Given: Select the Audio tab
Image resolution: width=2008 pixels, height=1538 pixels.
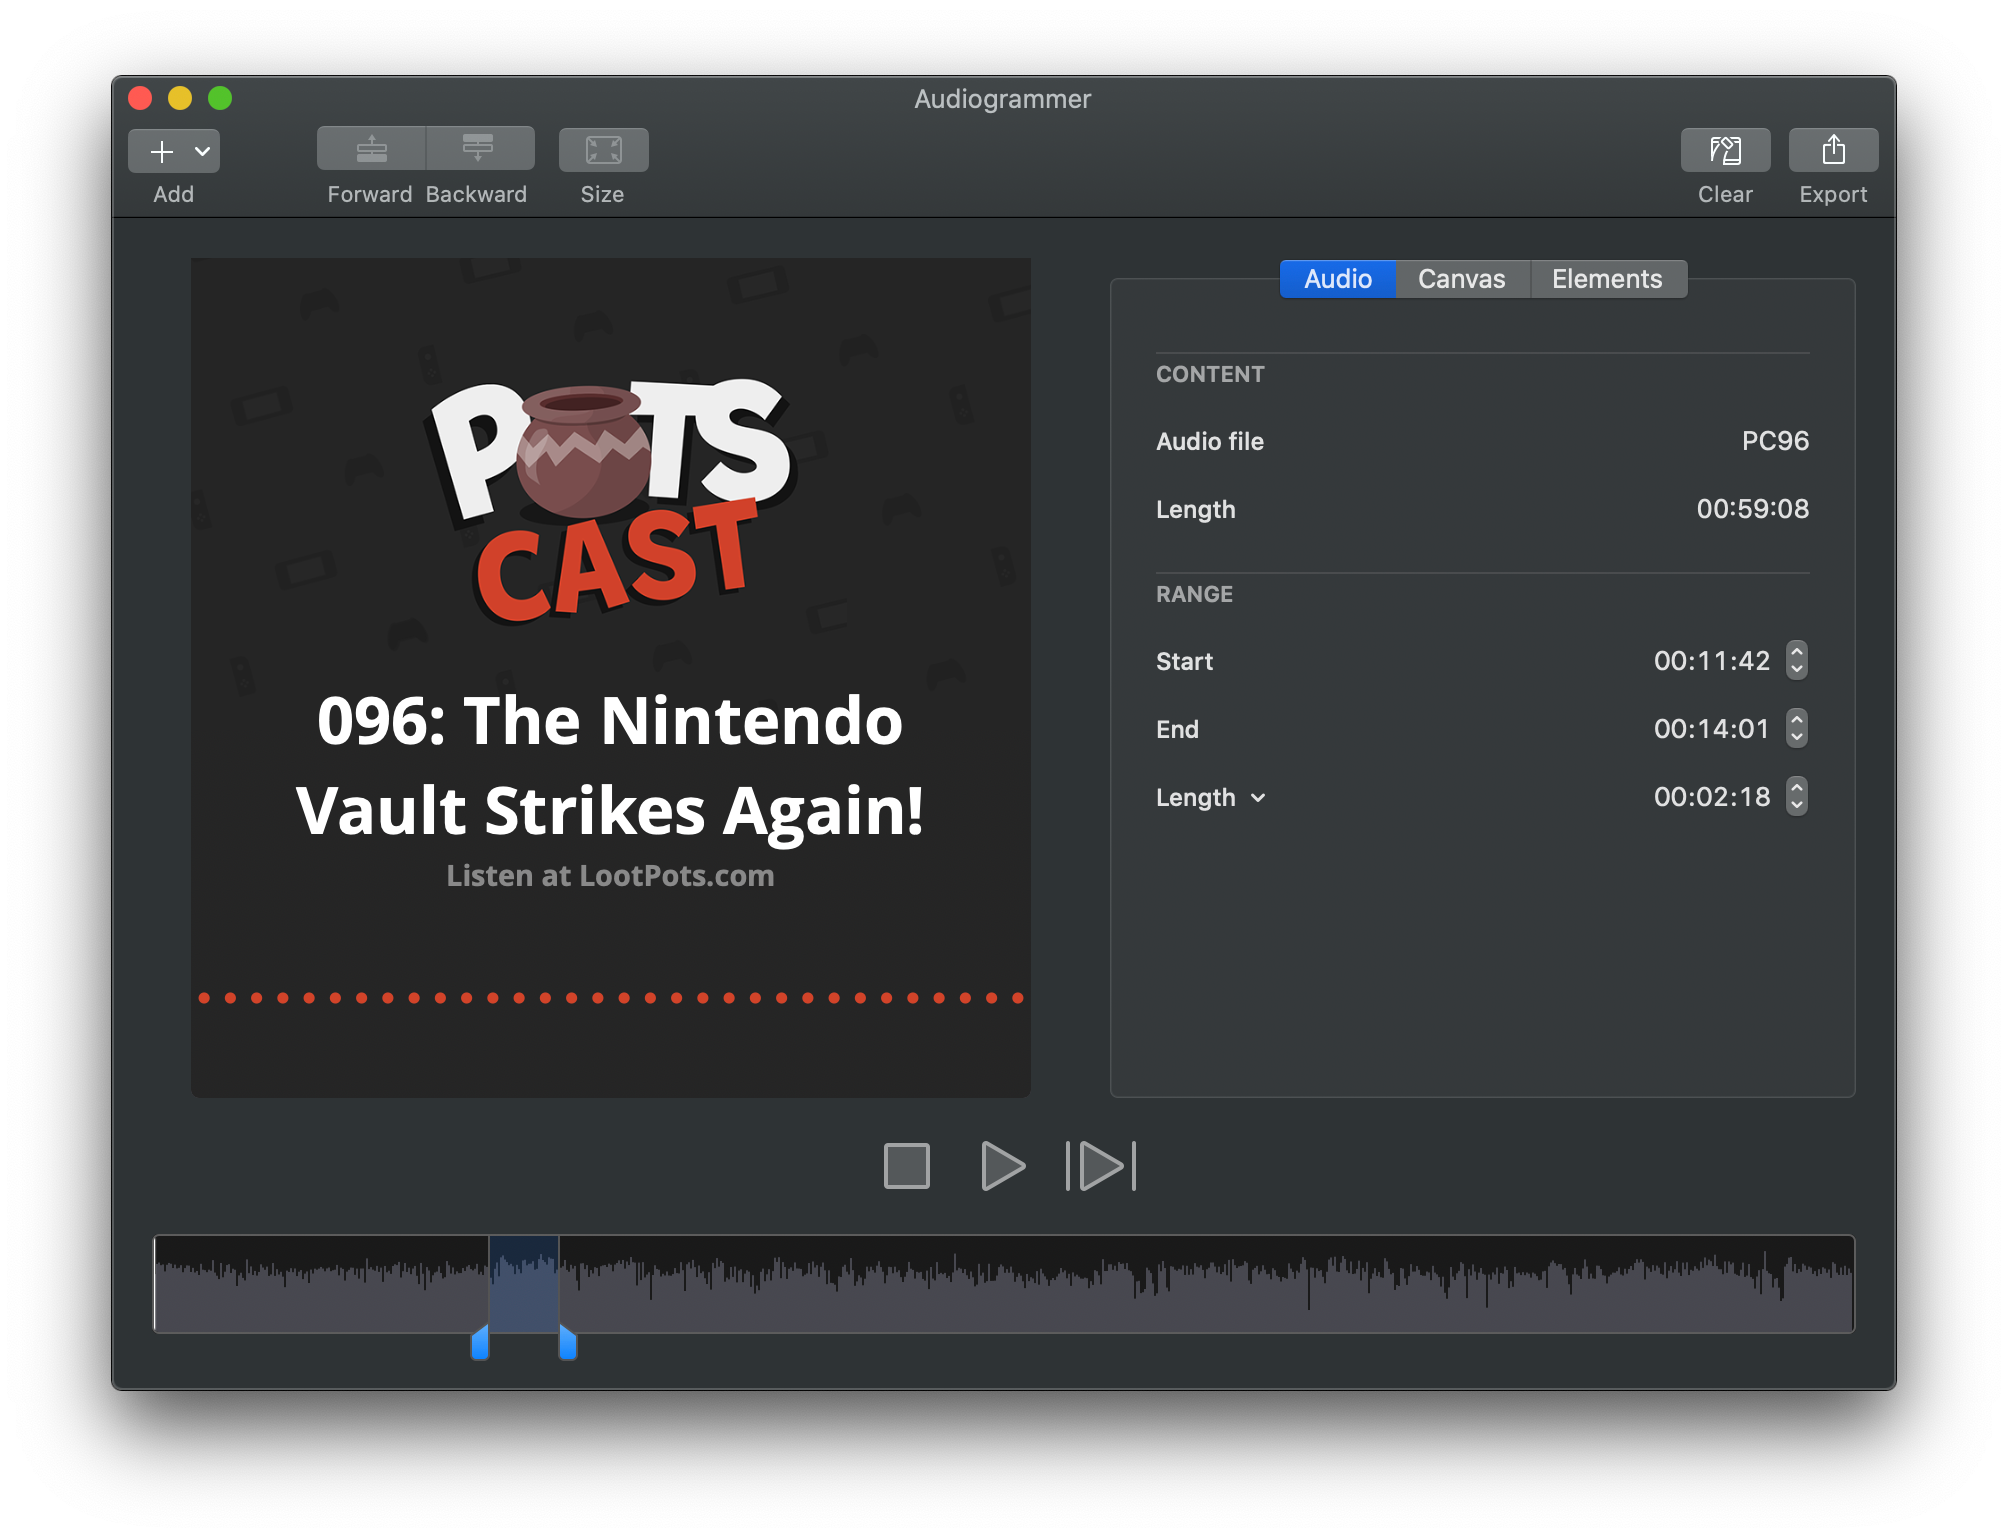Looking at the screenshot, I should pos(1337,279).
